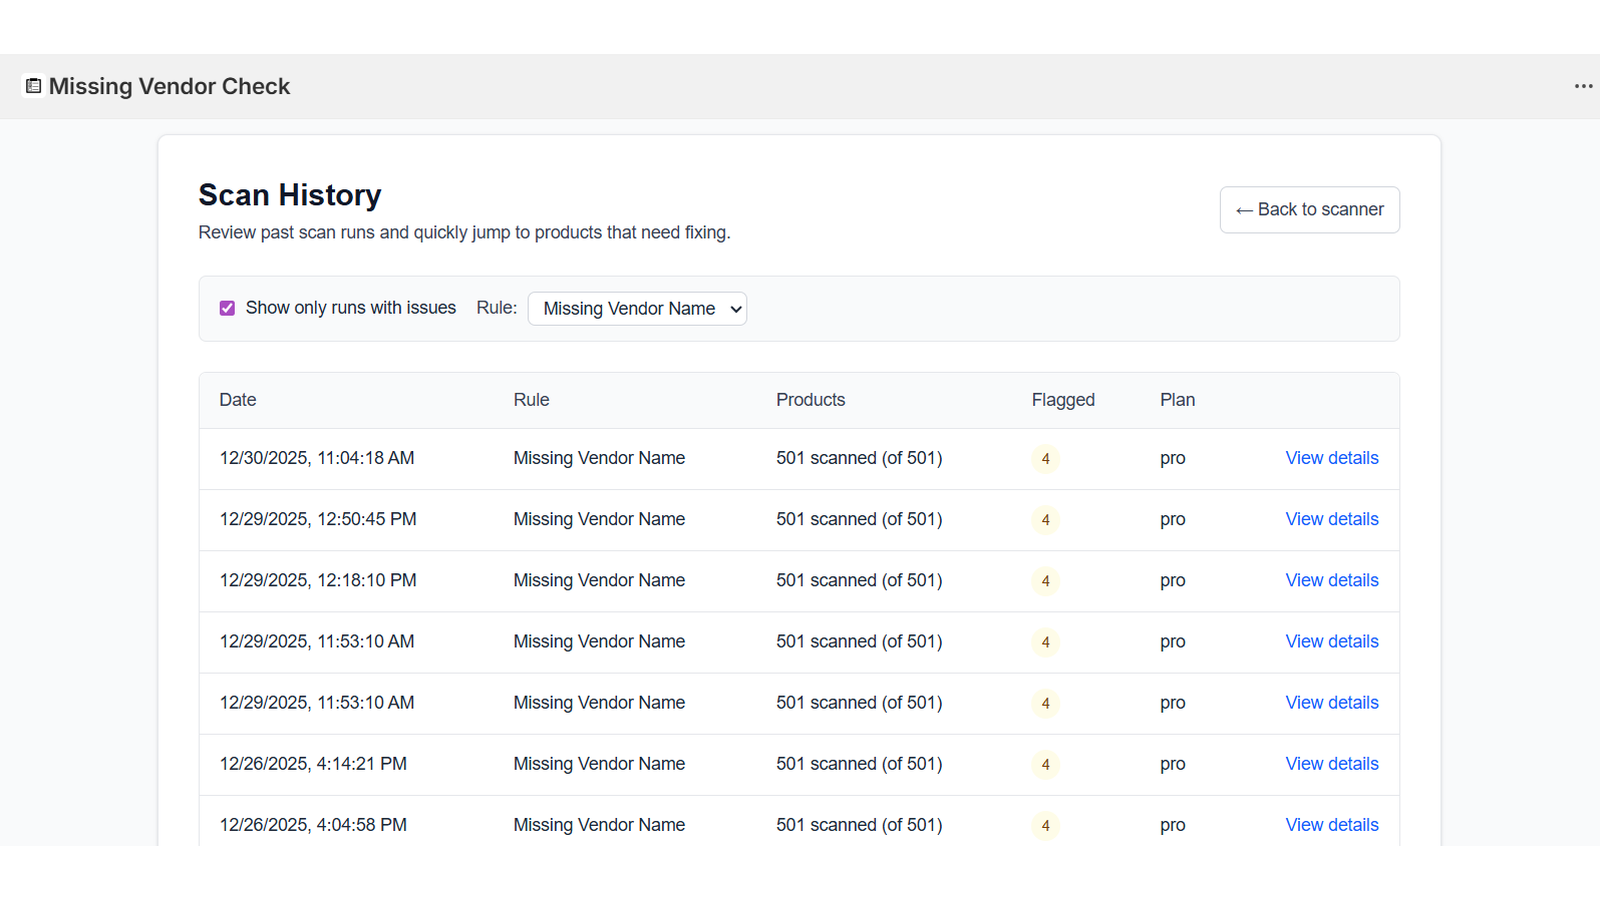This screenshot has height=900, width=1600.
Task: View details for 12/30/2025 11:04:18 AM scan
Action: pyautogui.click(x=1331, y=458)
